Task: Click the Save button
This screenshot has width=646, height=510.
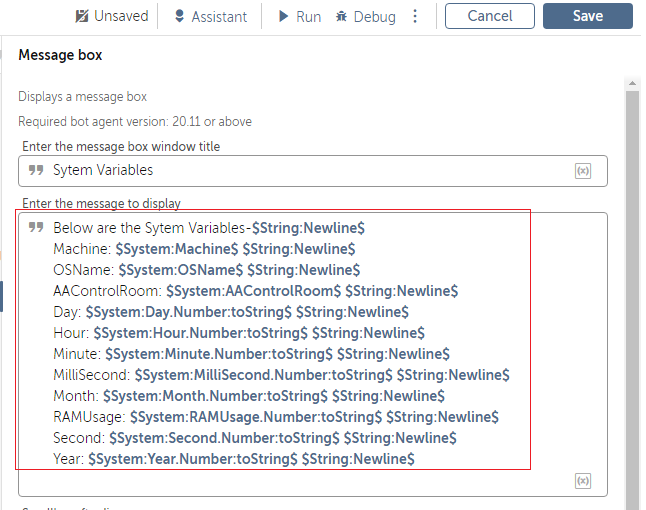Action: 587,16
